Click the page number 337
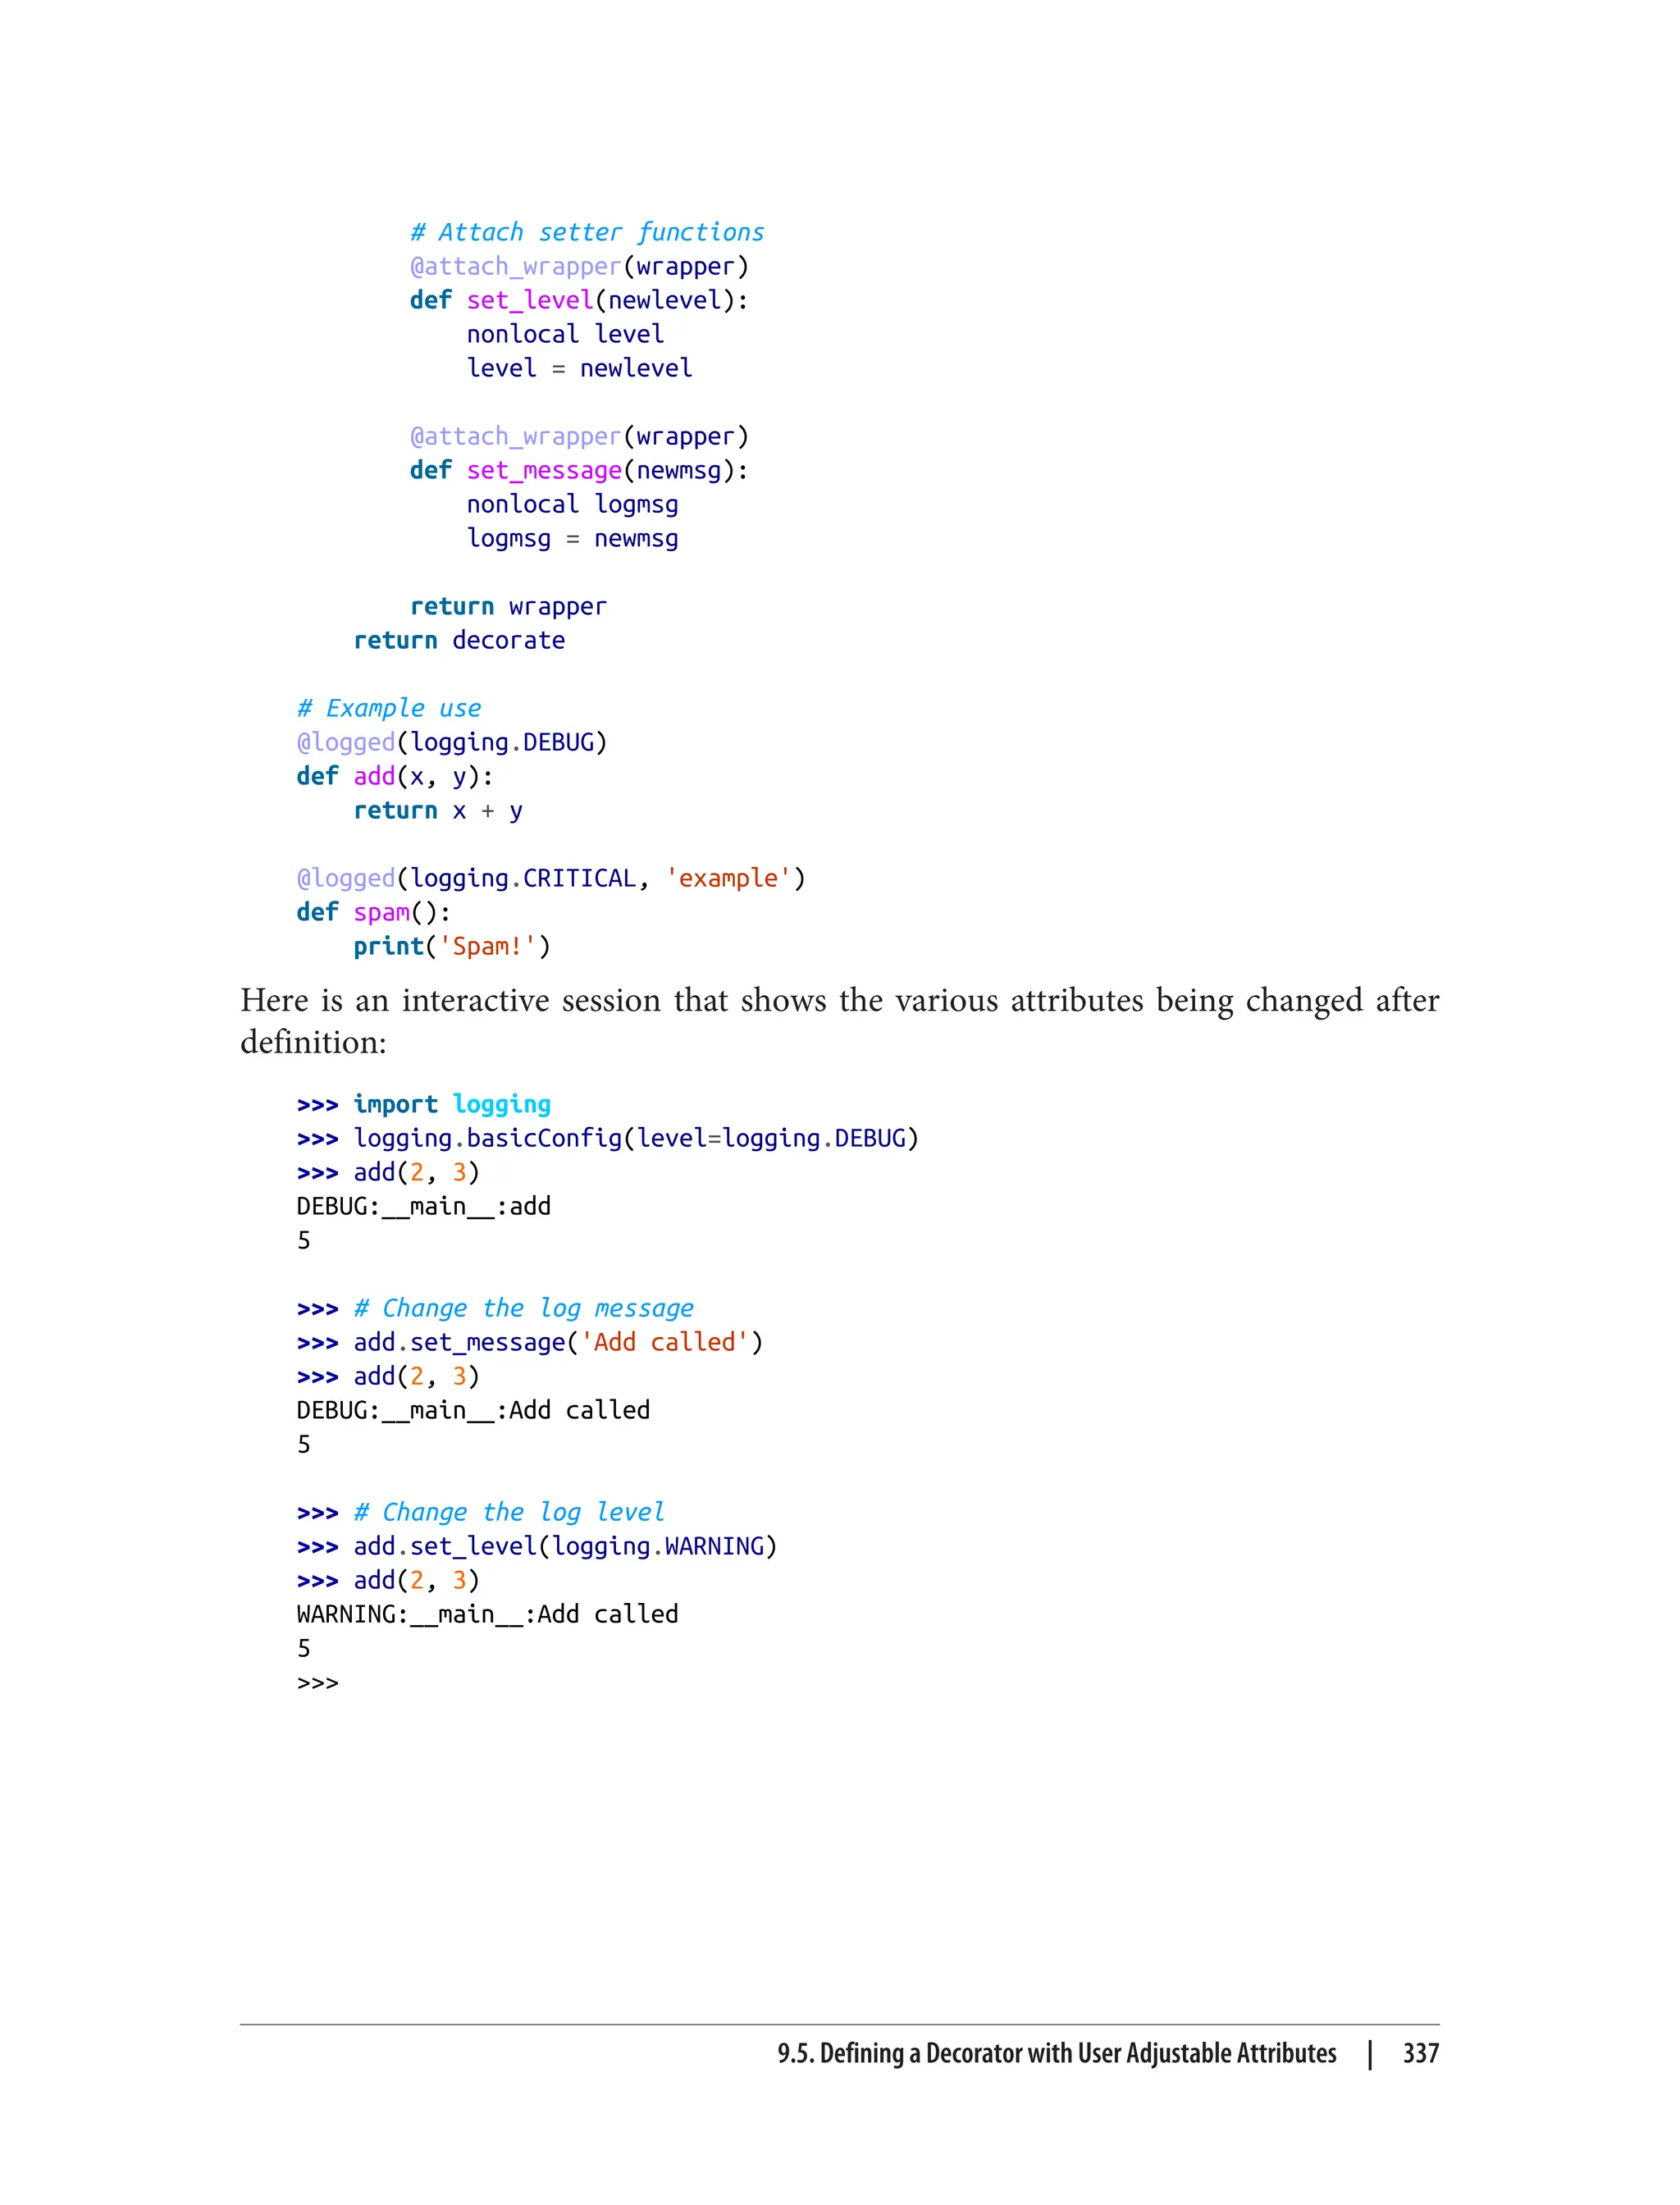Screen dimensions: 1680x2205 click(1421, 2053)
